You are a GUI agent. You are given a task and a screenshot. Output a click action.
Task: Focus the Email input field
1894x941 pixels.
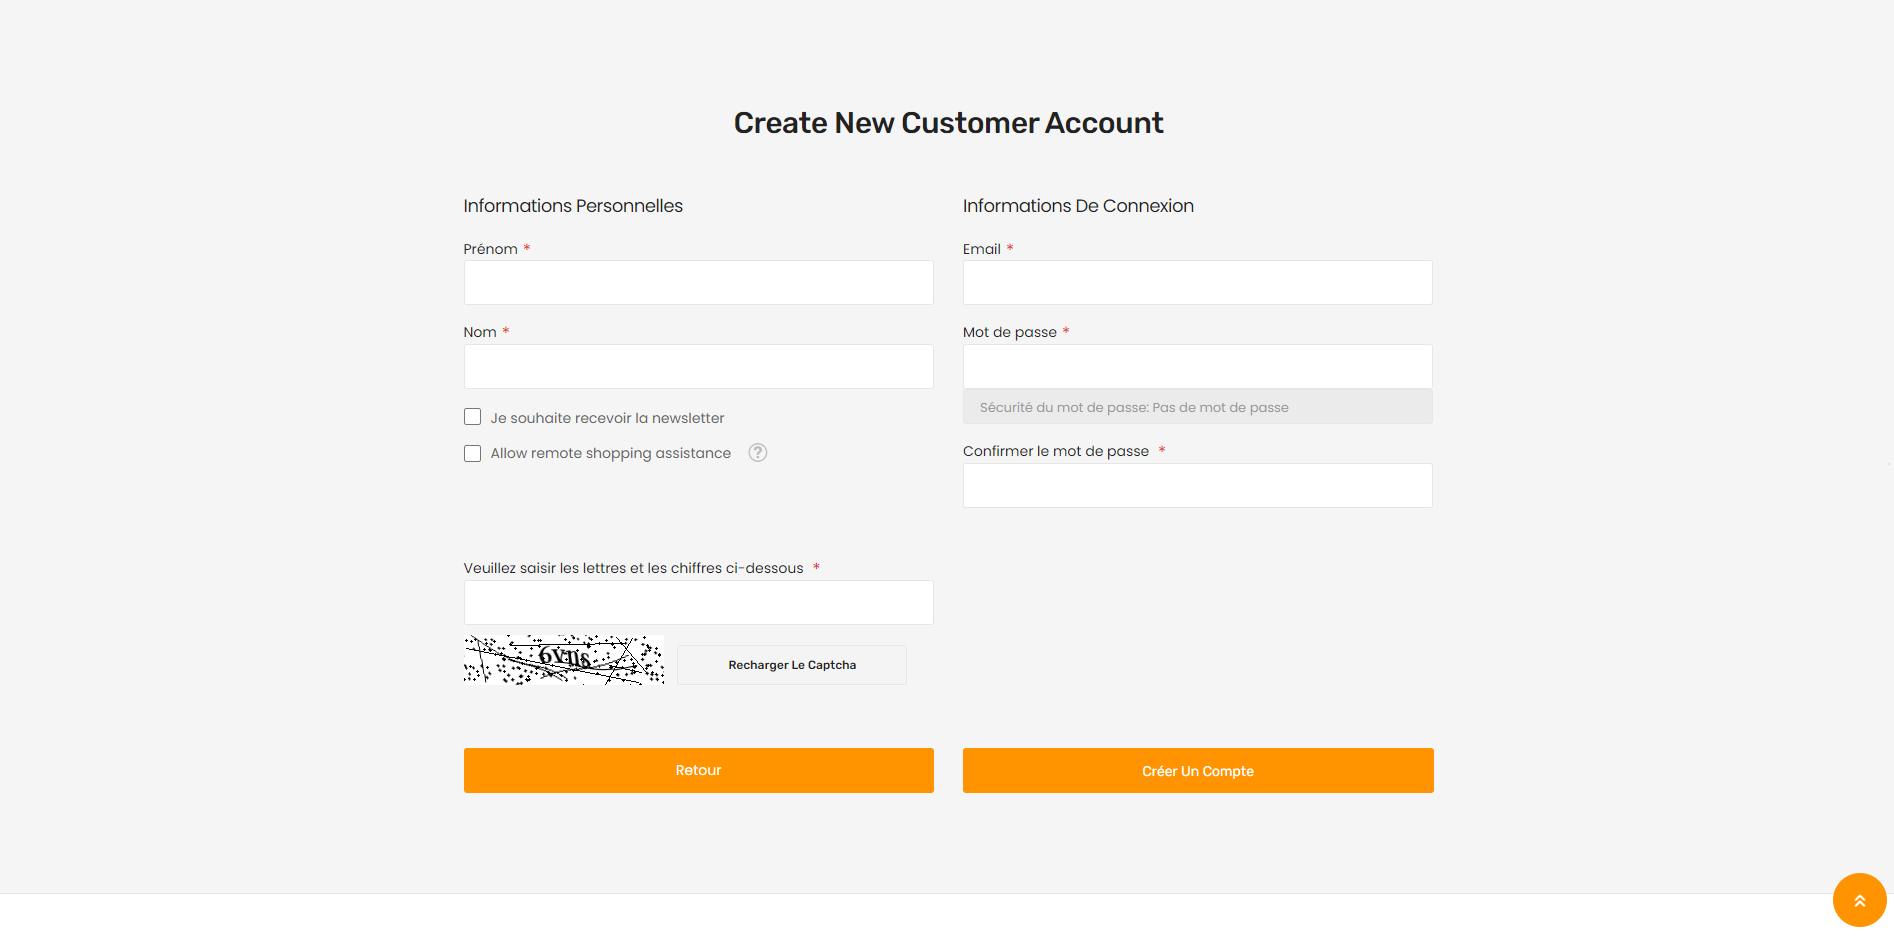pyautogui.click(x=1196, y=283)
